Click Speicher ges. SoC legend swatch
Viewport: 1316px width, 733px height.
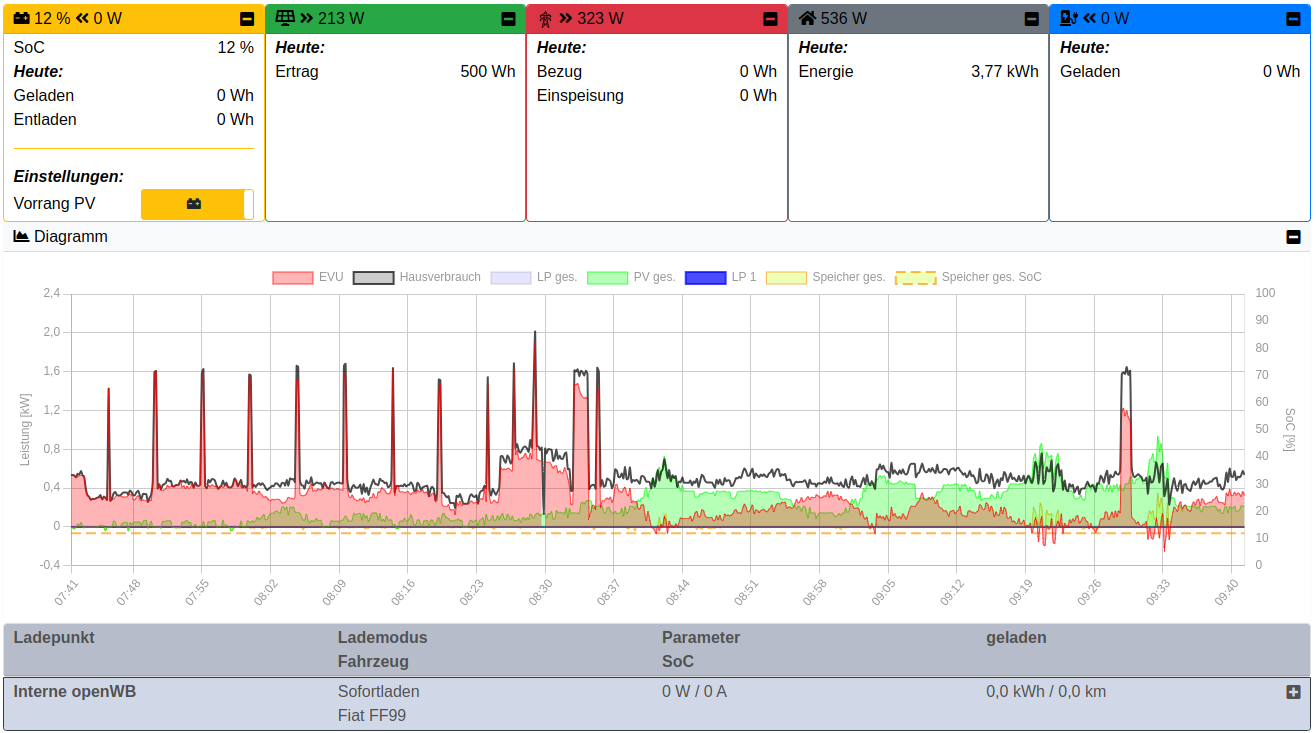(914, 277)
